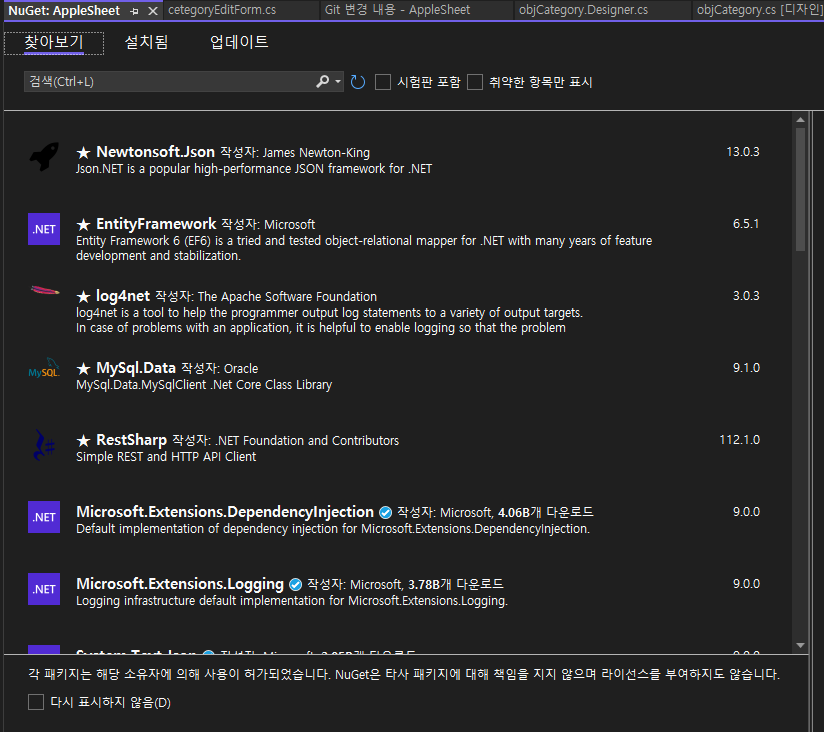
Task: Click the package list scroll down arrow
Action: [x=800, y=645]
